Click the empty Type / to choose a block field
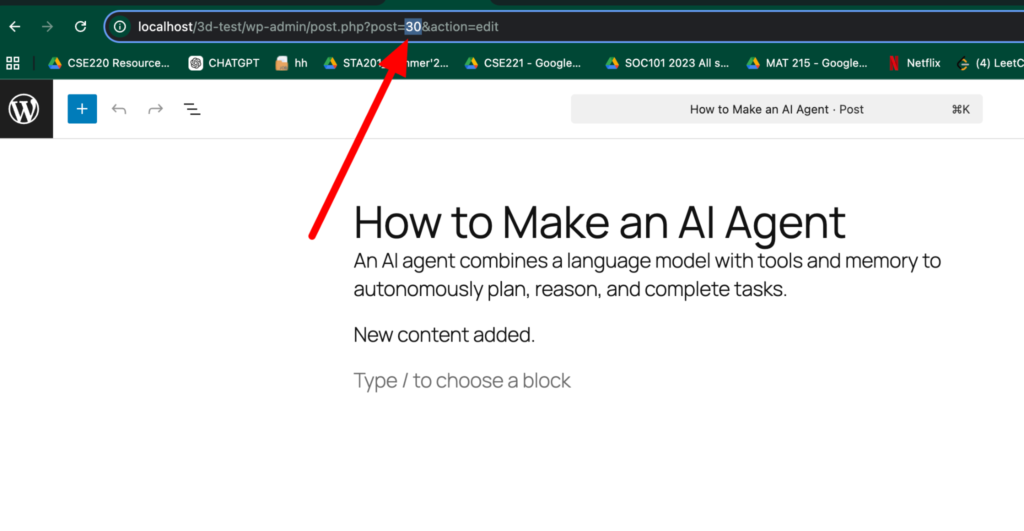 click(x=462, y=380)
